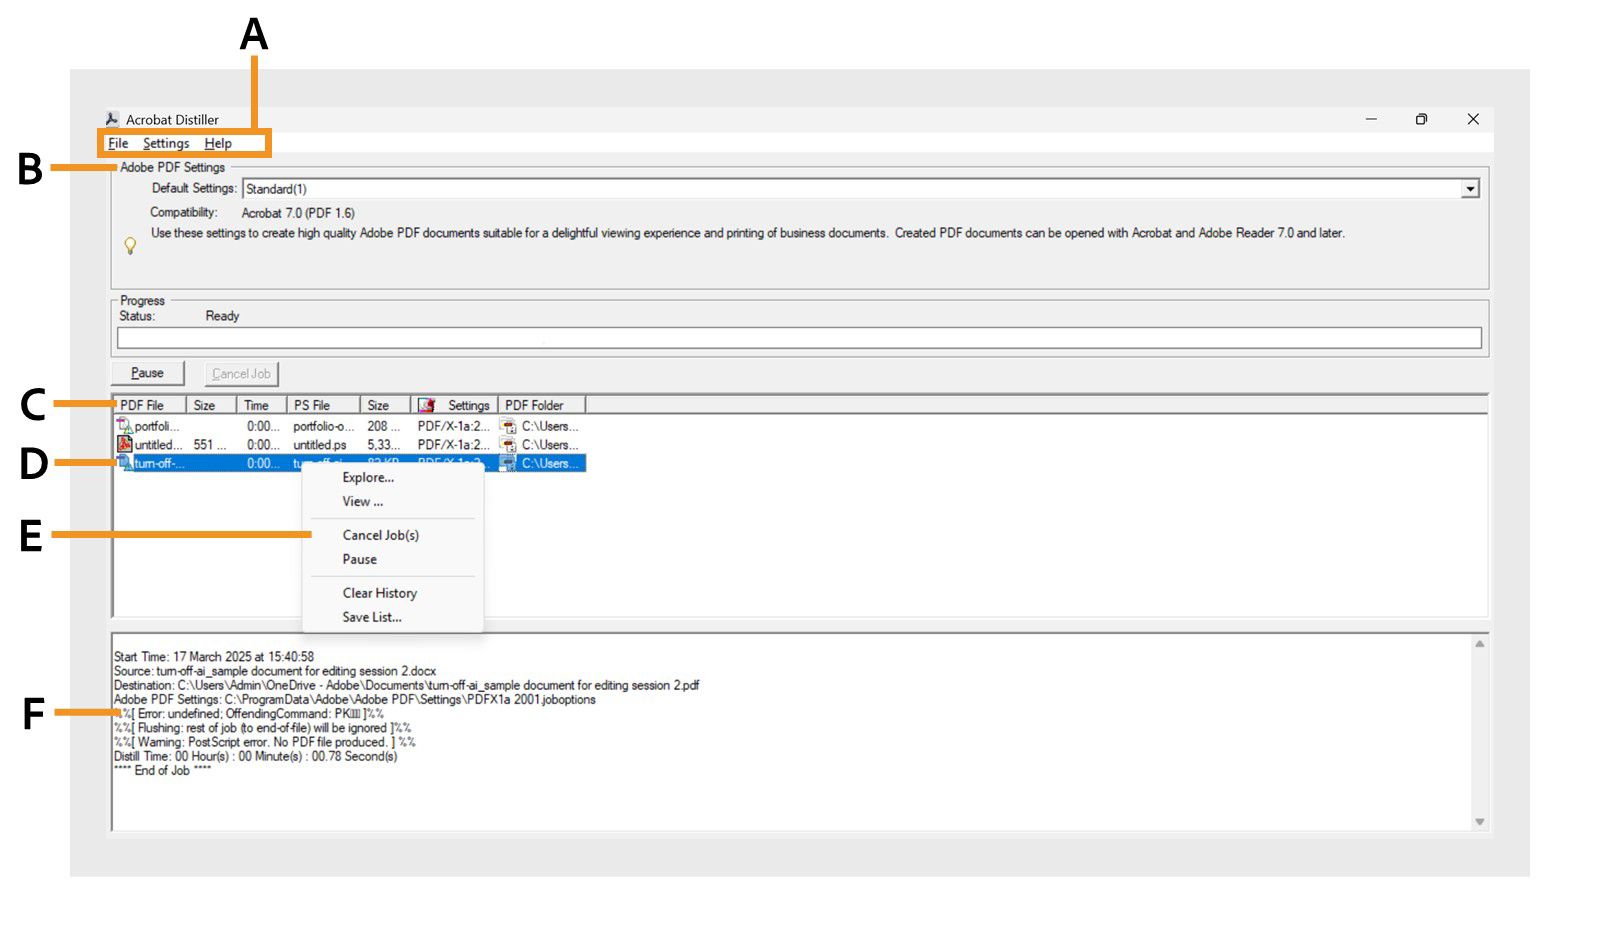Click the PDF/X-1a settings cell in the portfolio row
Viewport: 1600px width, 945px height.
454,426
